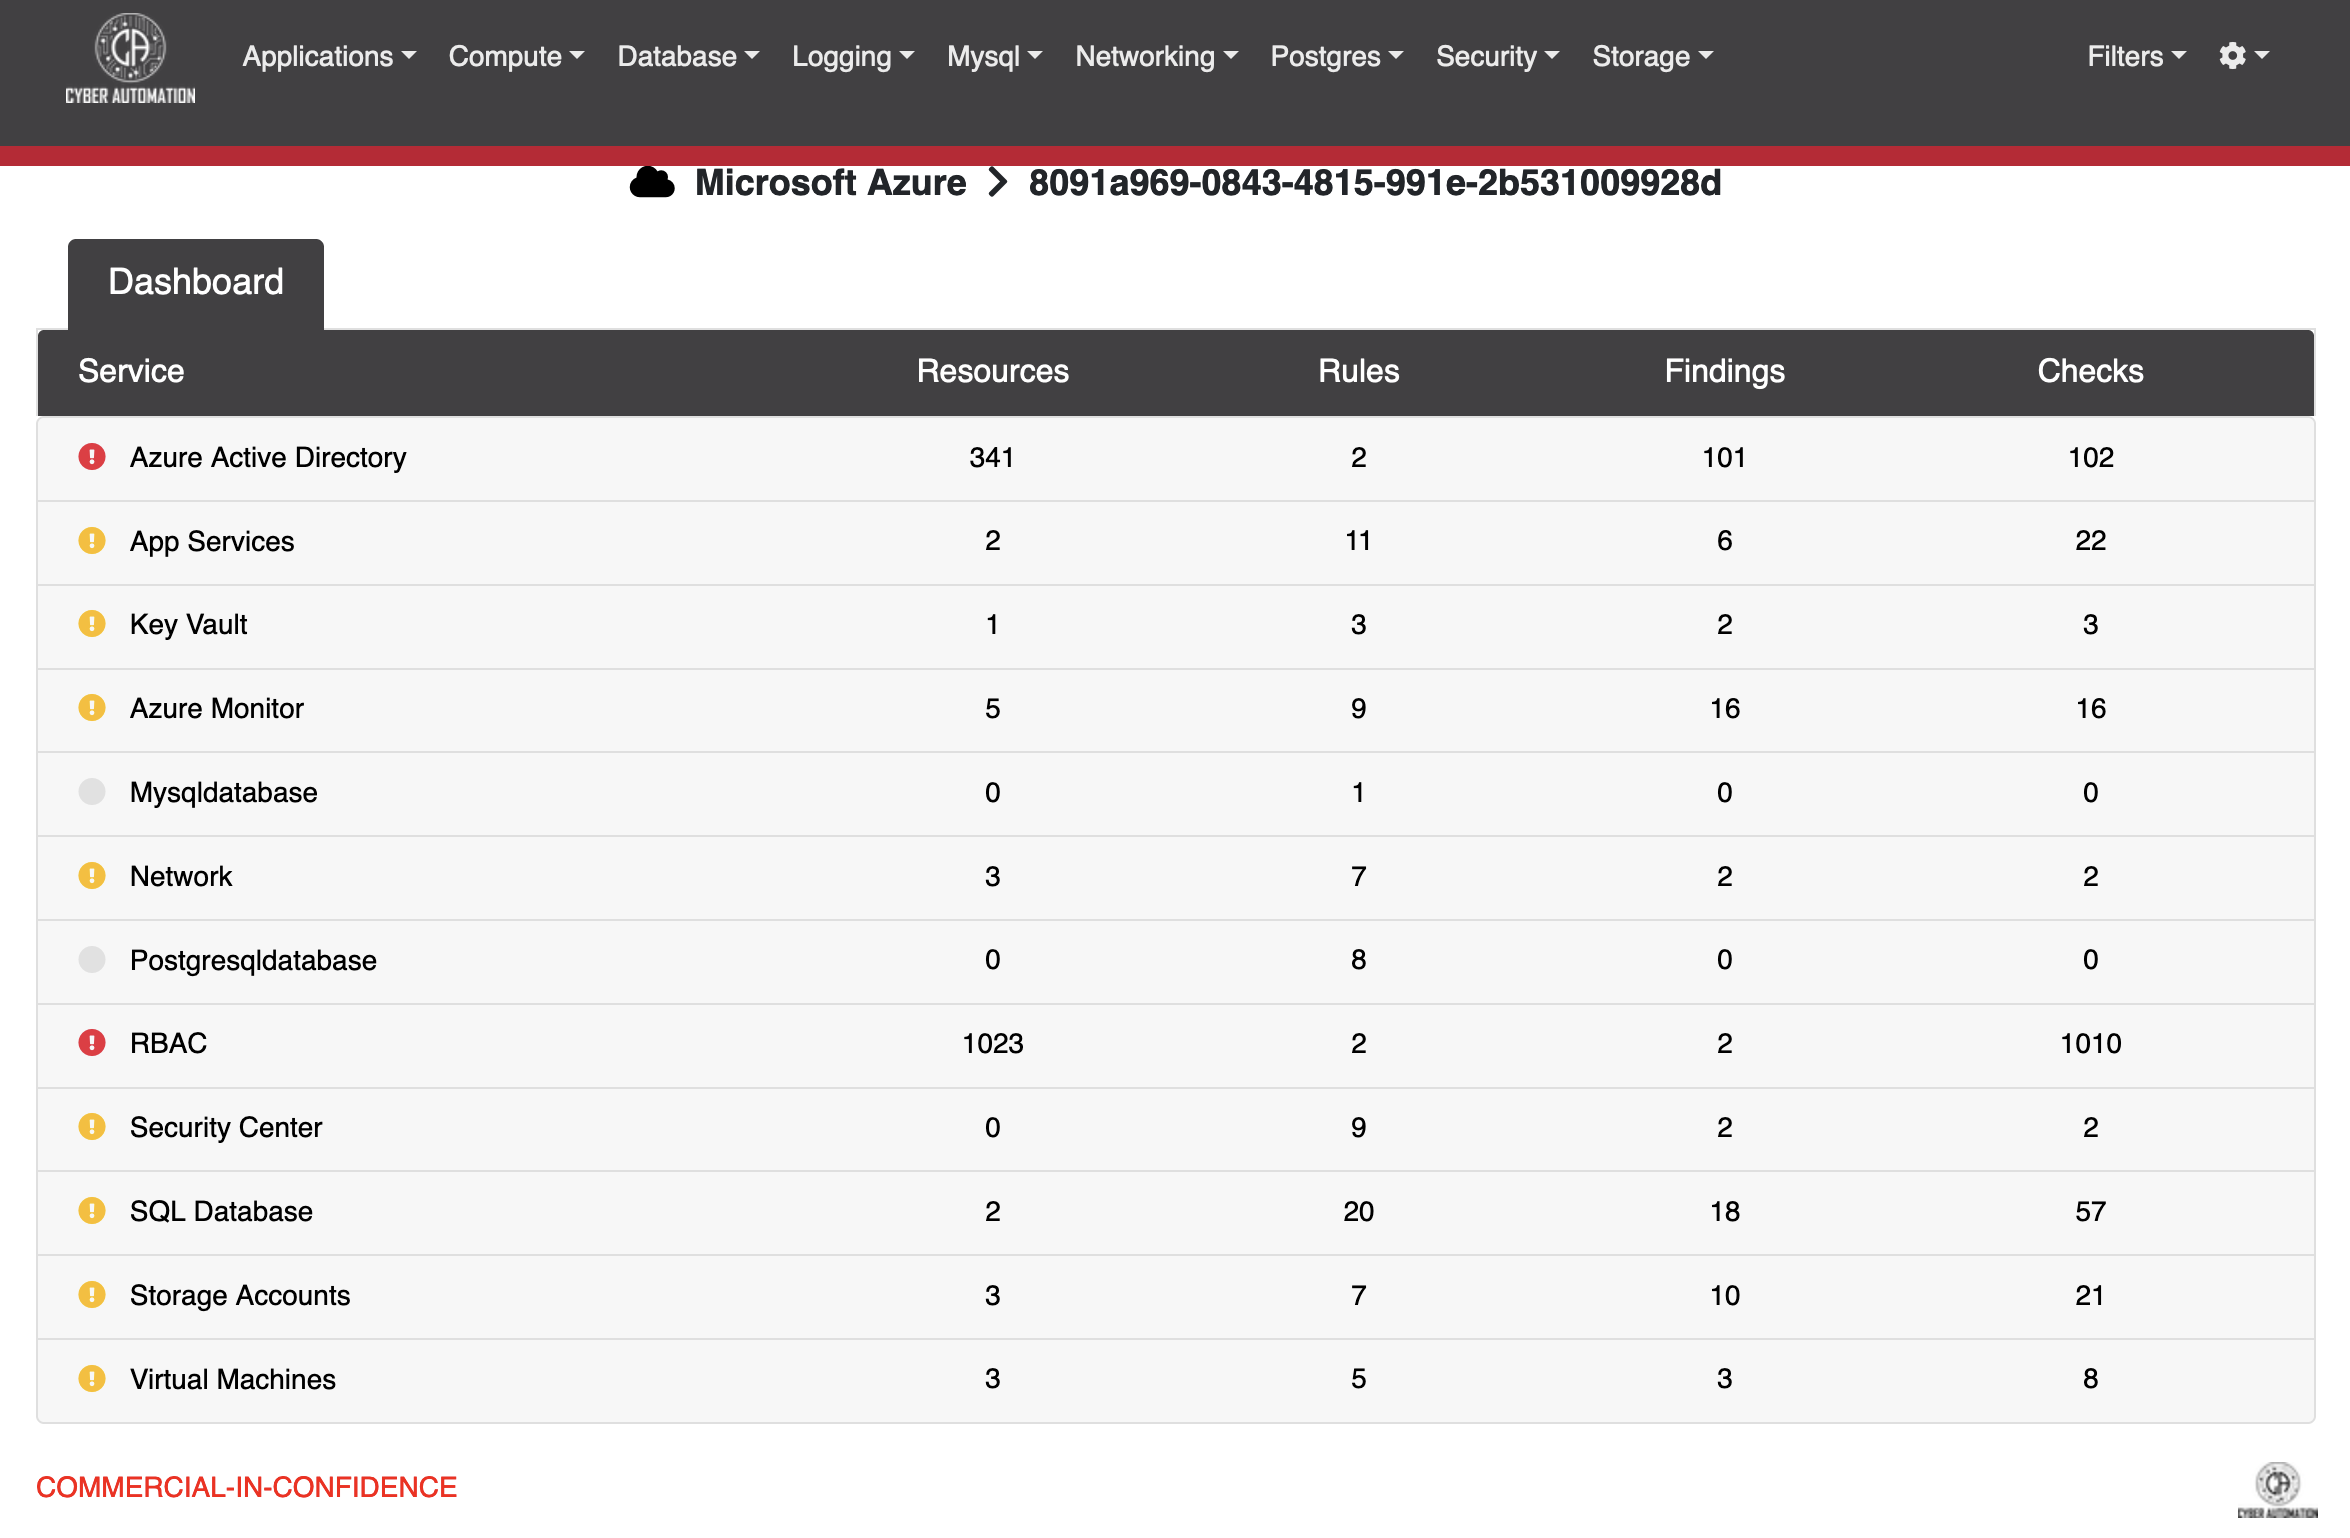Click the grey status dot for Mysqldatabase

point(92,792)
